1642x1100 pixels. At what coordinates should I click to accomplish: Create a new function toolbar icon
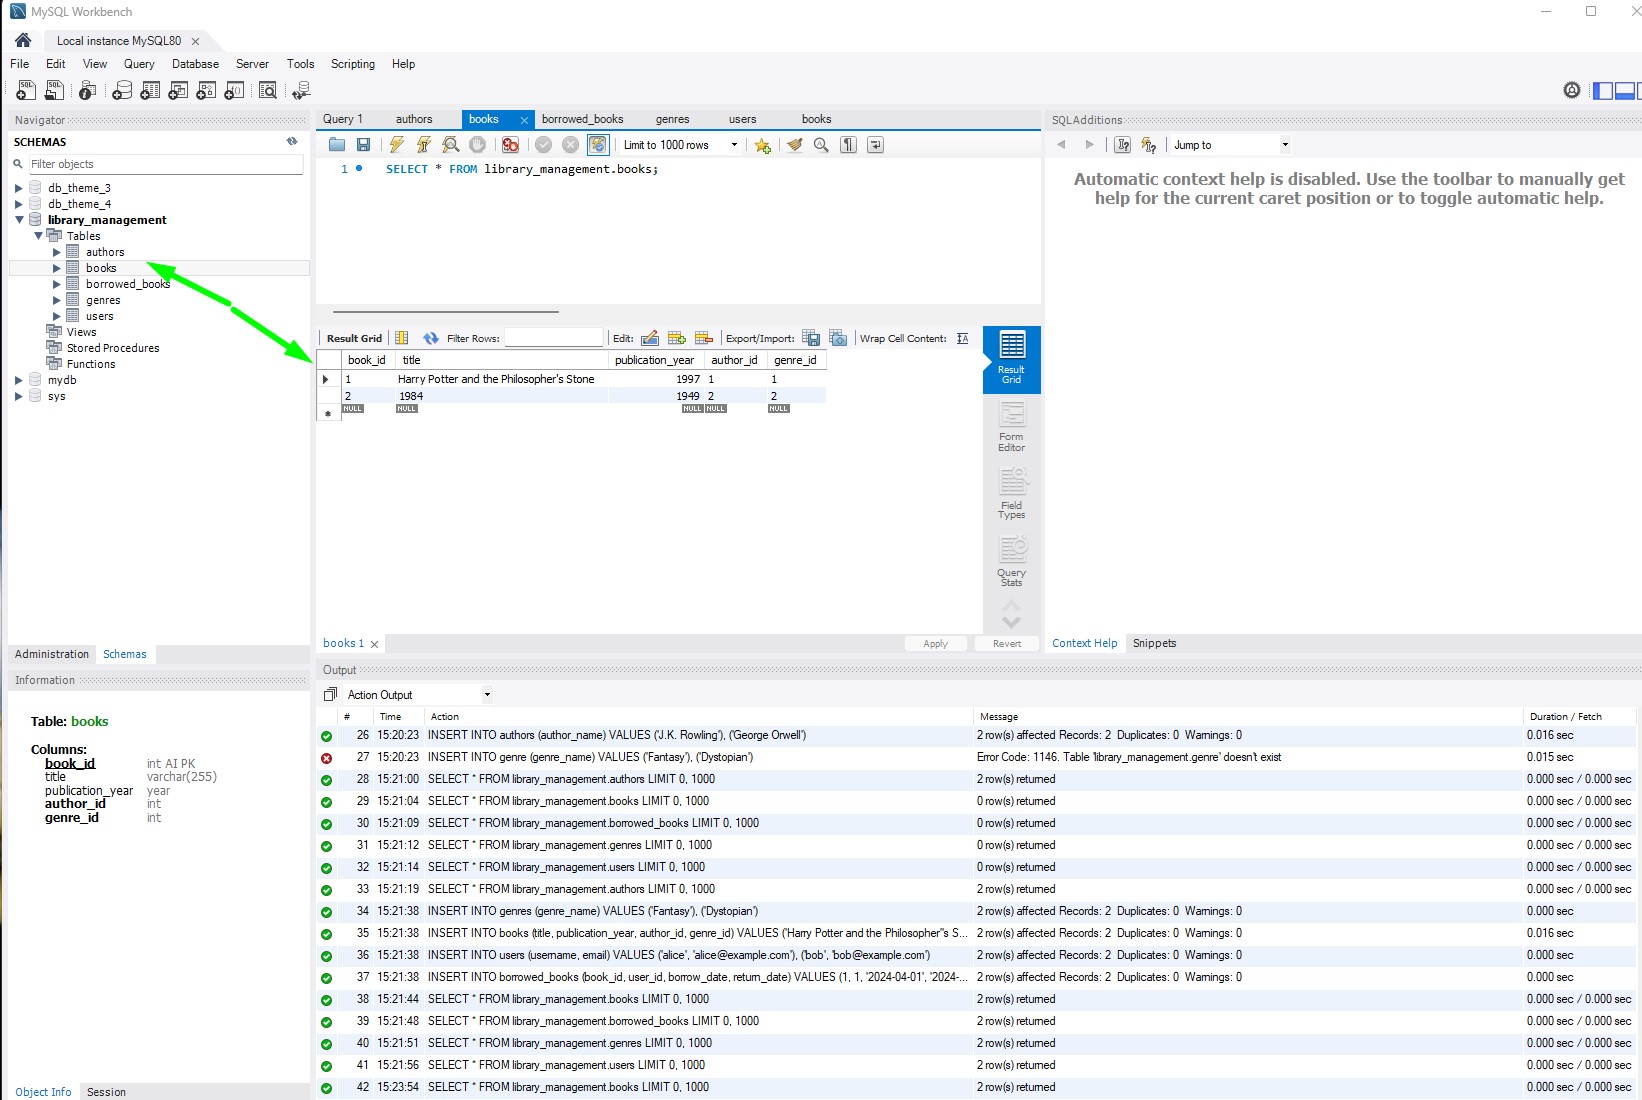point(234,91)
